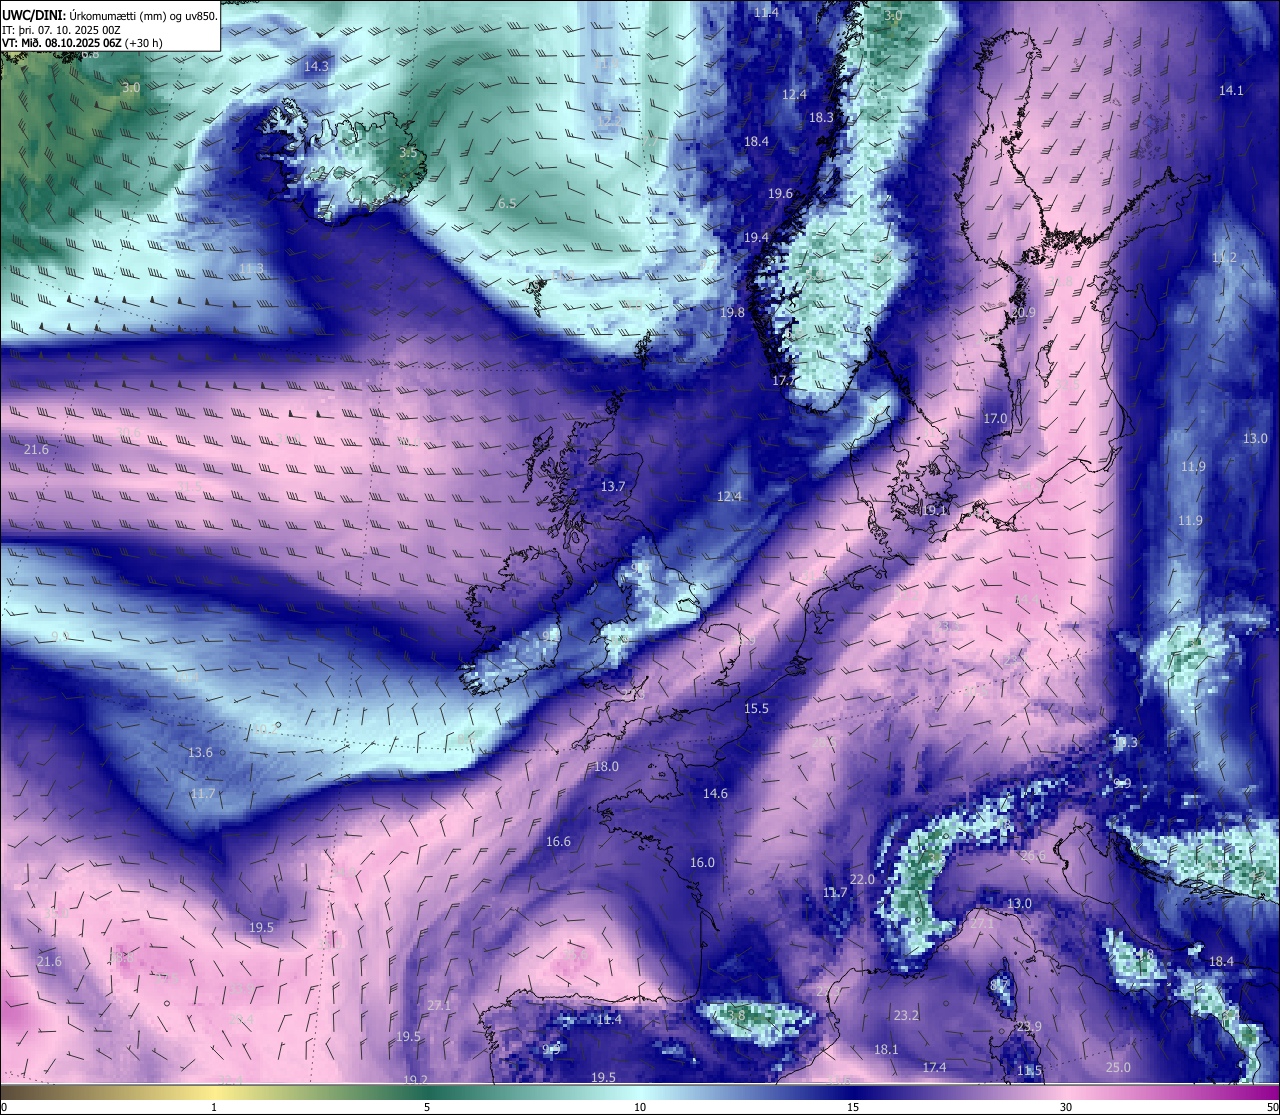Click the 16.6 value on the map

[x=558, y=841]
